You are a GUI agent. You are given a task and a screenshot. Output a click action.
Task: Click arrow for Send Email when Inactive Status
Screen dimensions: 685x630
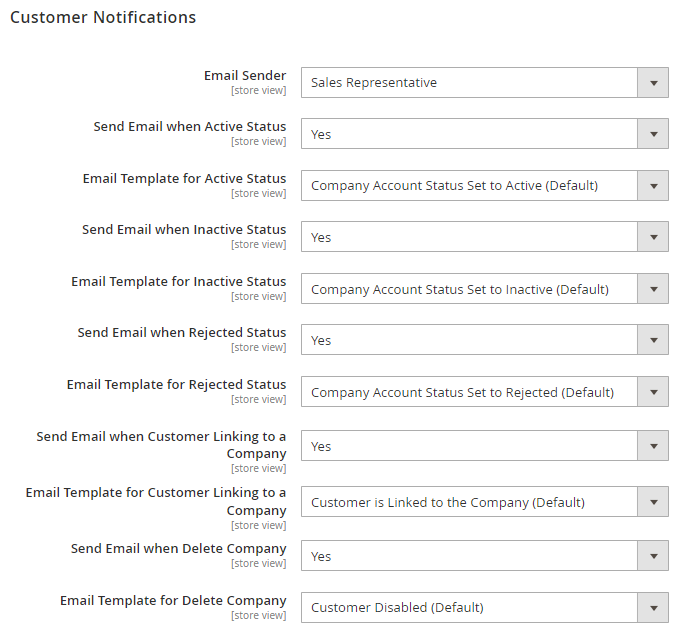coord(653,237)
